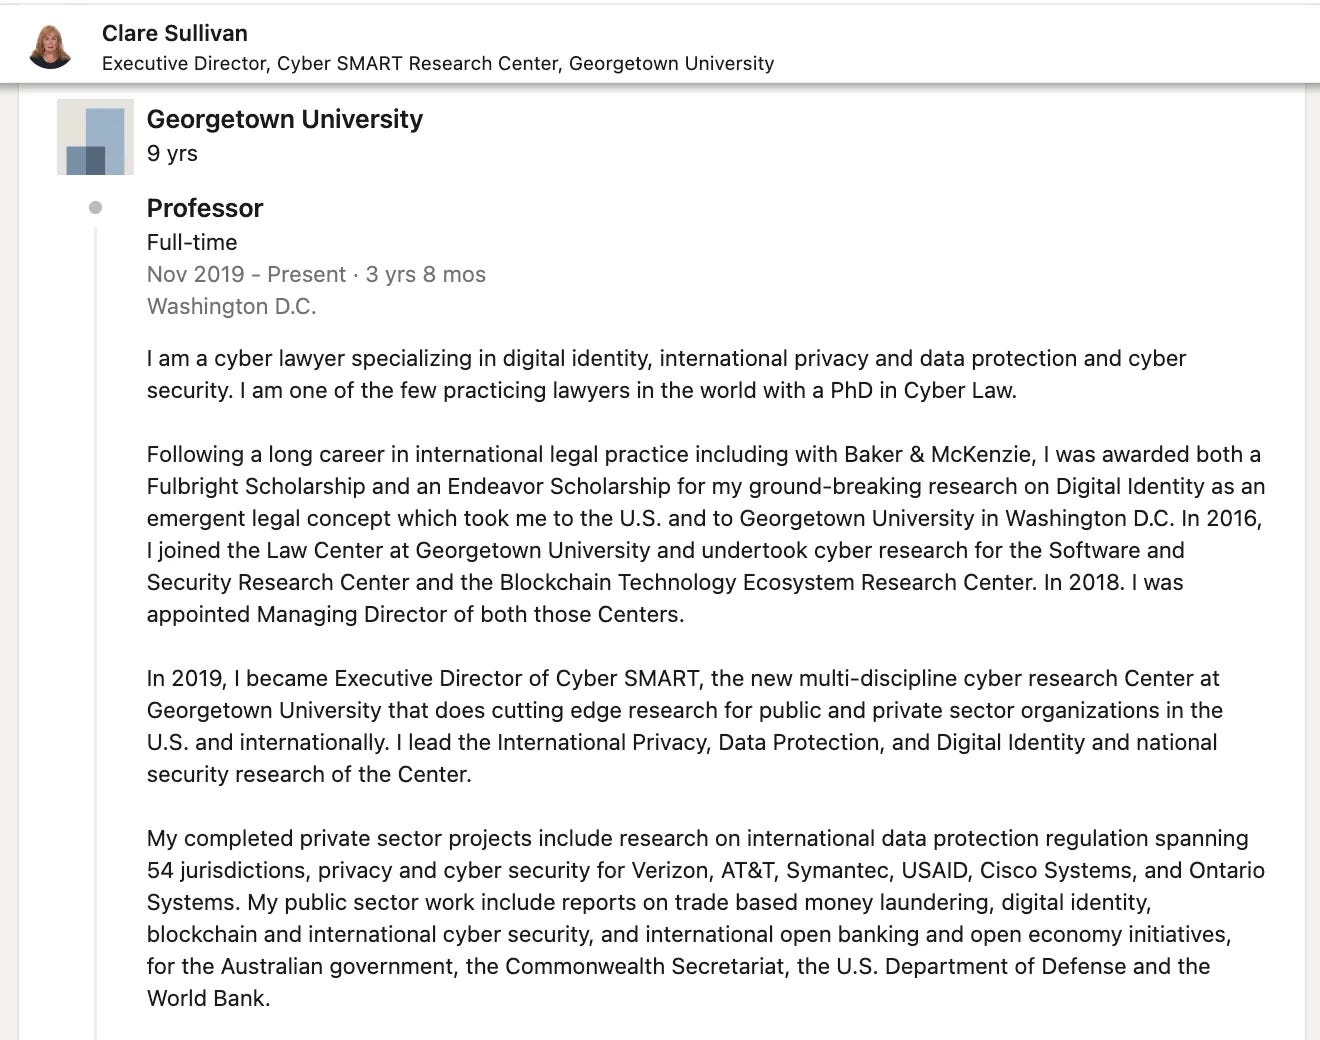Click the Nov 2019 - Present date range
1320x1040 pixels.
(246, 274)
